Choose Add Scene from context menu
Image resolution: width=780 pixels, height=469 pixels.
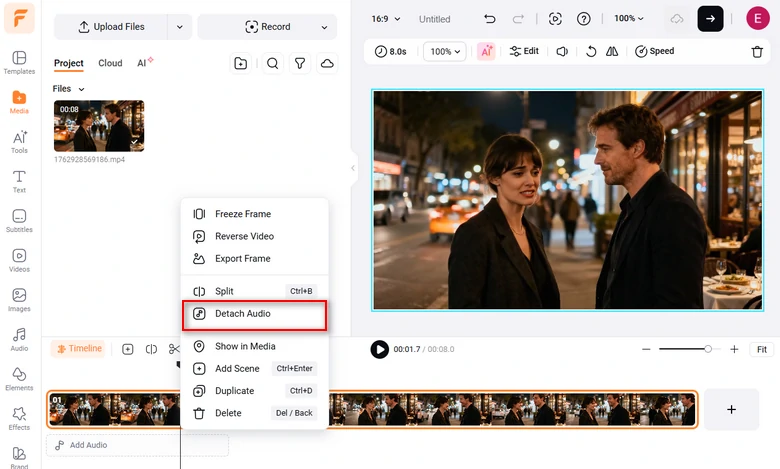tap(254, 369)
